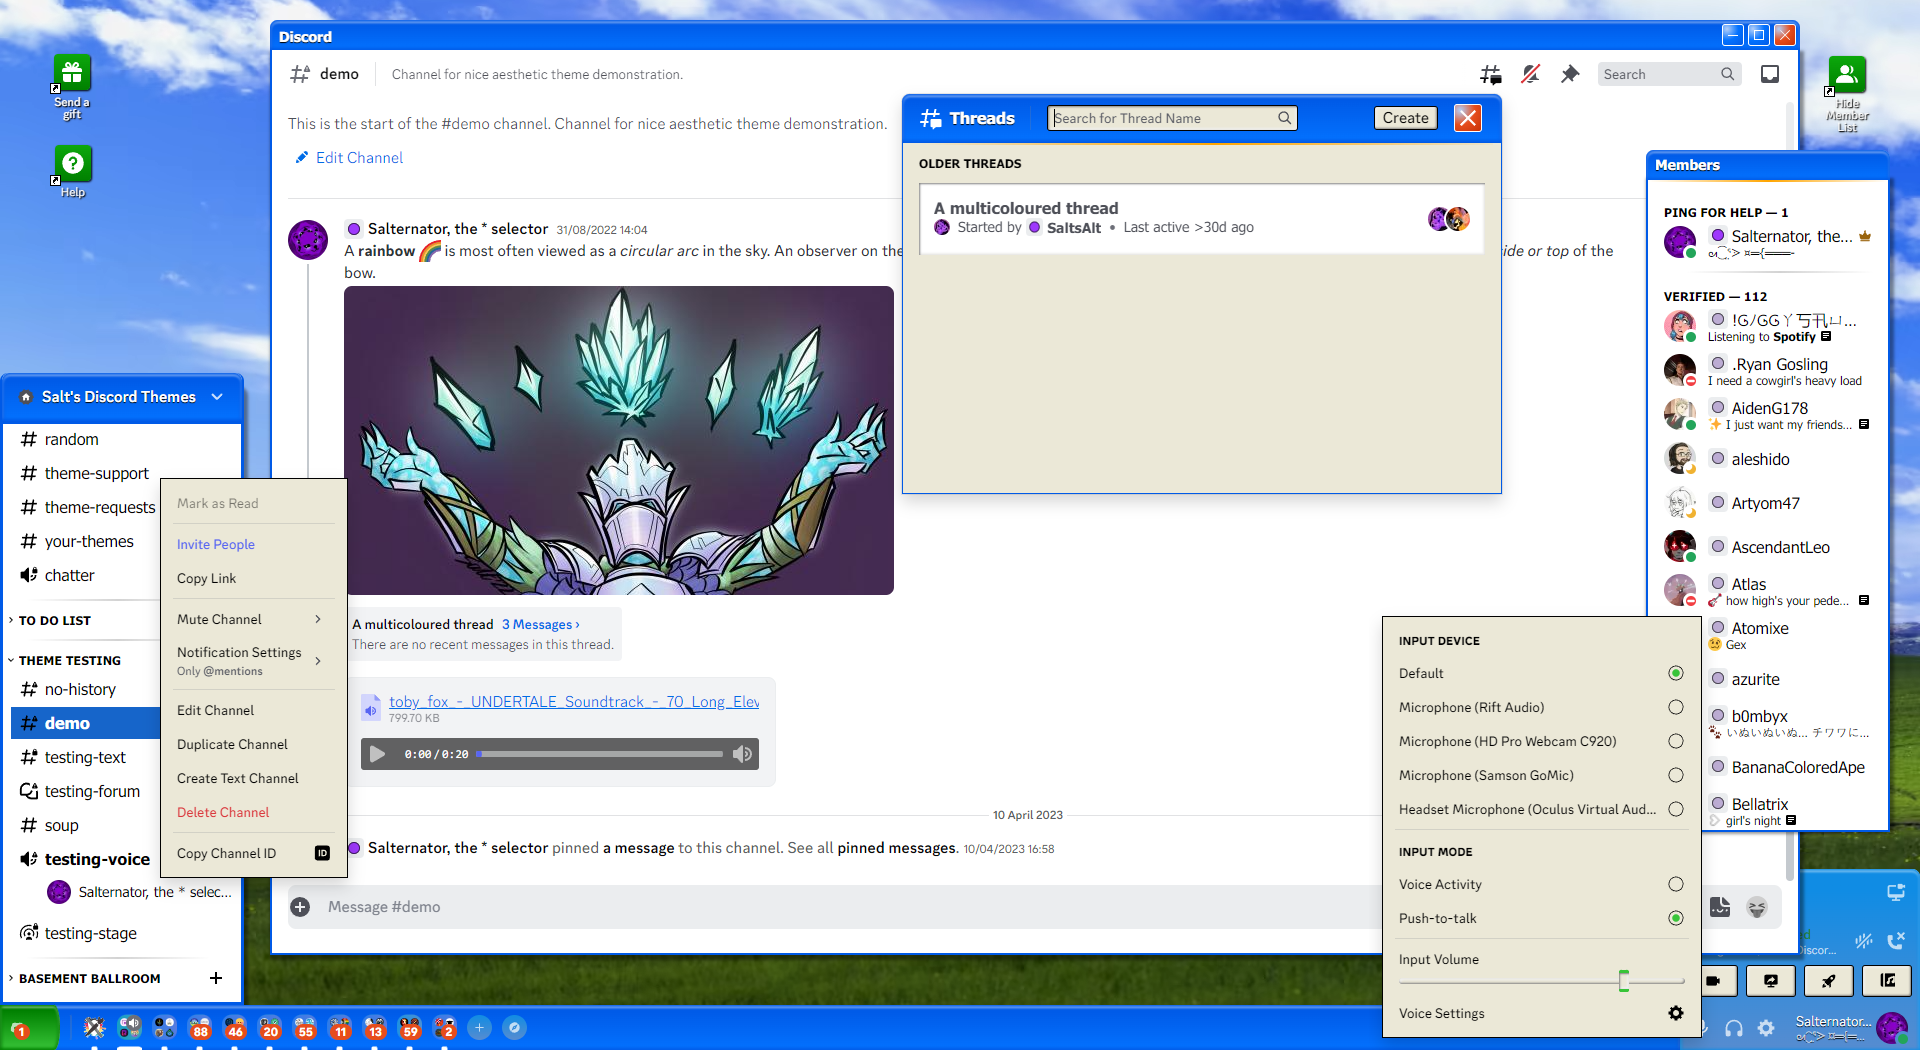The height and width of the screenshot is (1050, 1920).
Task: Close the Threads popup with red X
Action: pos(1467,118)
